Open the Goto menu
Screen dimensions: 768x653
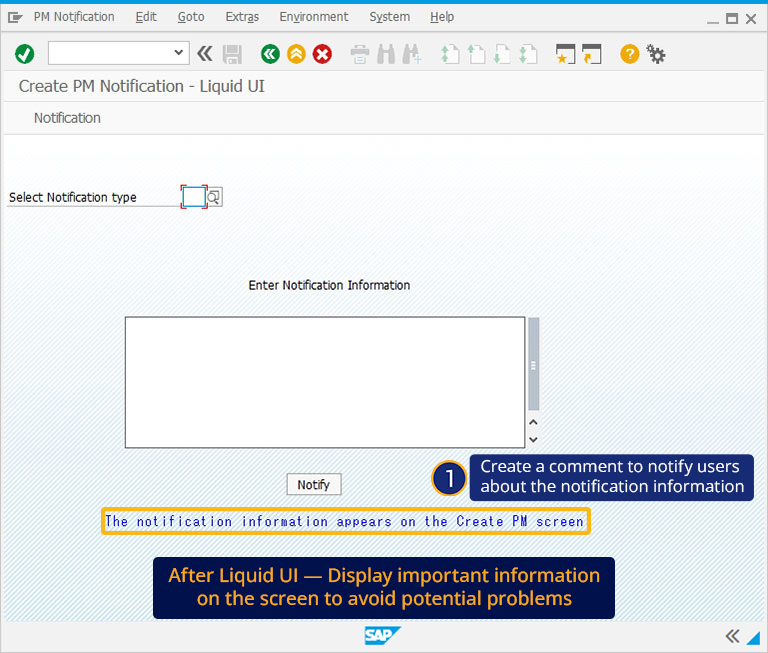click(191, 17)
